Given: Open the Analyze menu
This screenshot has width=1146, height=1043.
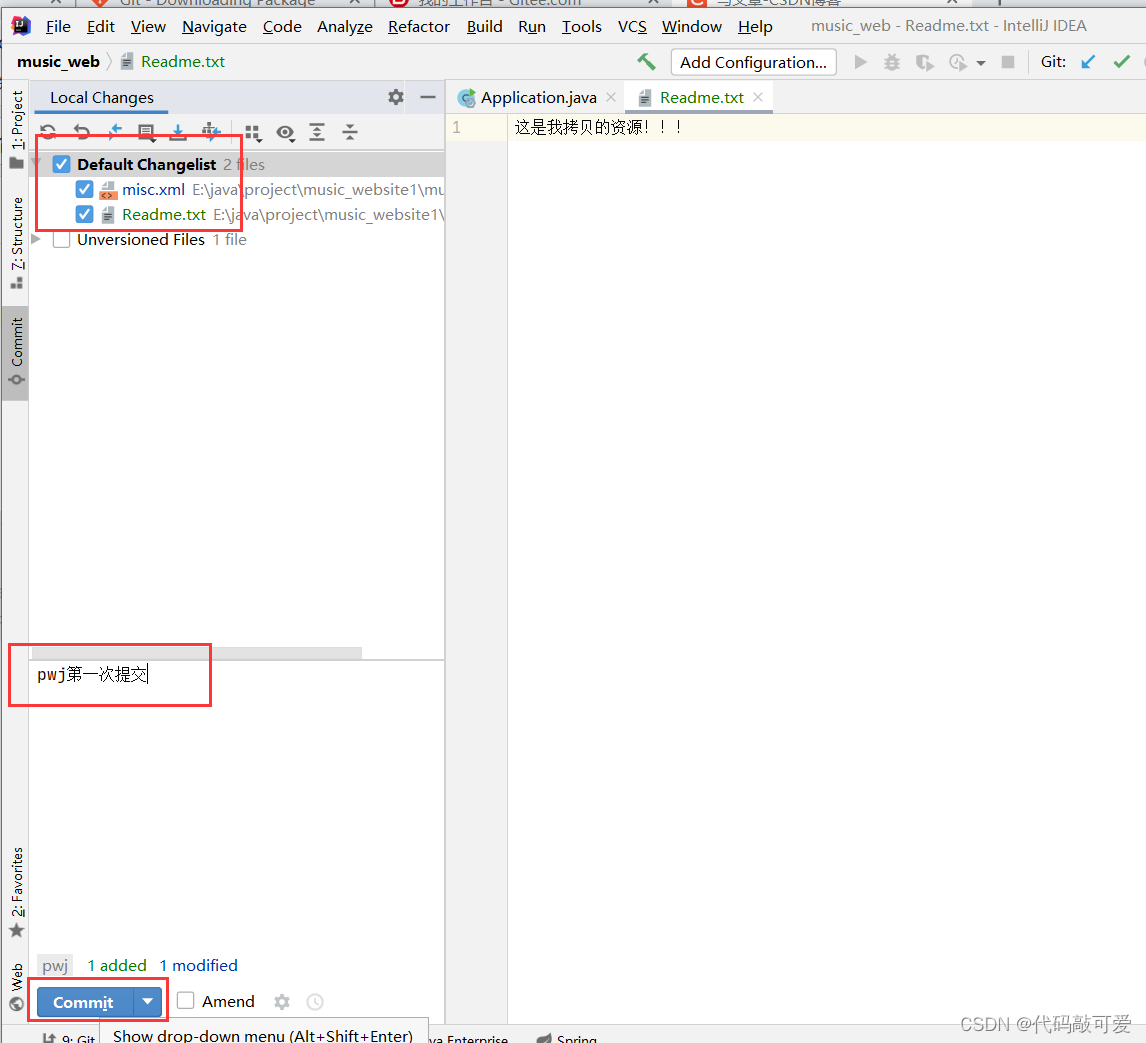Looking at the screenshot, I should pyautogui.click(x=344, y=27).
